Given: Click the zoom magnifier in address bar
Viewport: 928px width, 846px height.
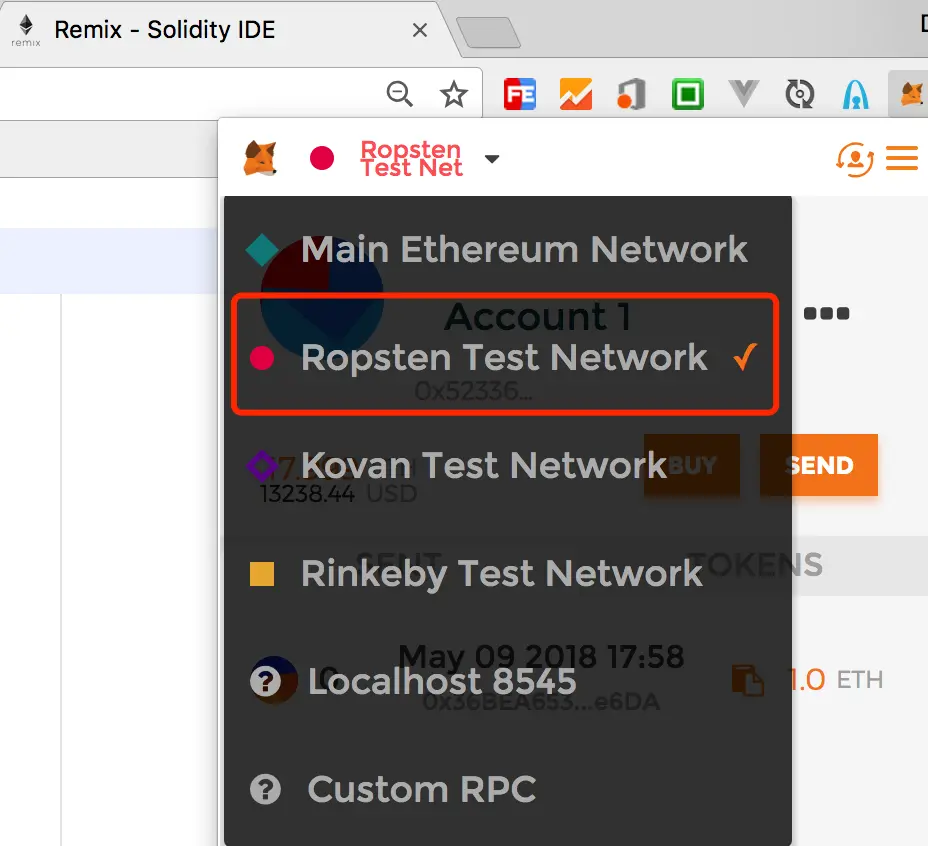Looking at the screenshot, I should pyautogui.click(x=399, y=94).
